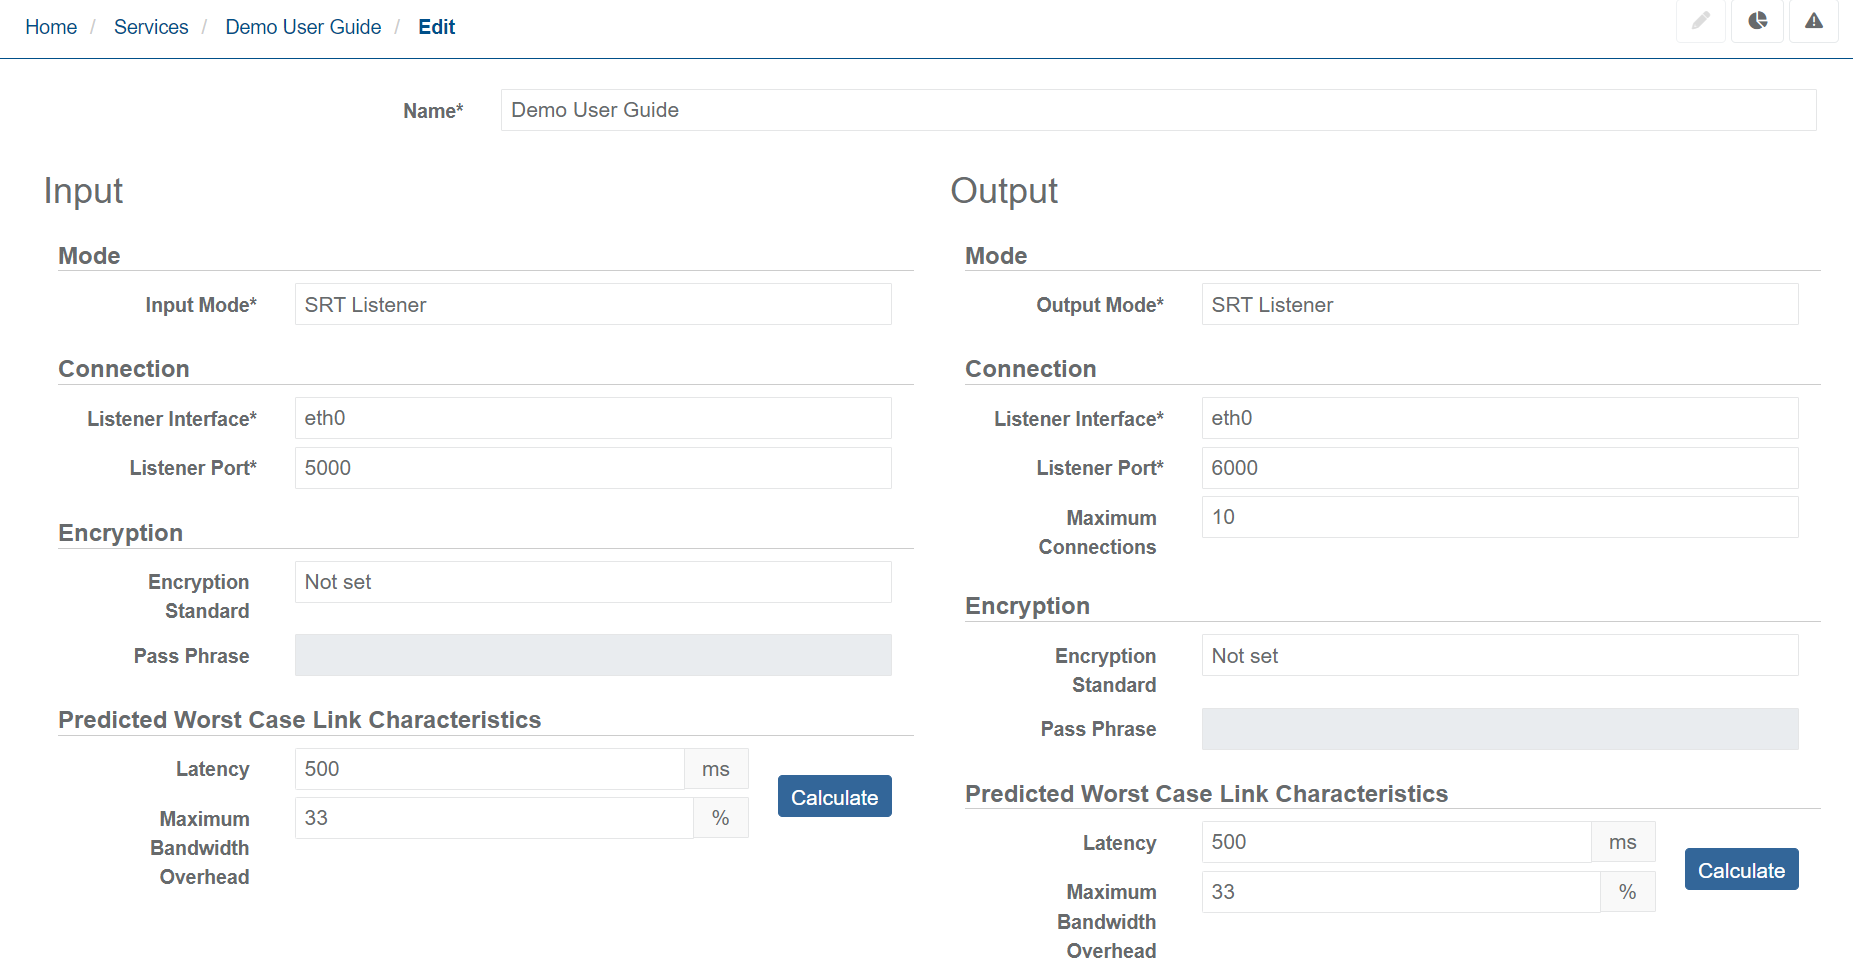Open Input Encryption Standard dropdown
Image resolution: width=1853 pixels, height=970 pixels.
[592, 582]
